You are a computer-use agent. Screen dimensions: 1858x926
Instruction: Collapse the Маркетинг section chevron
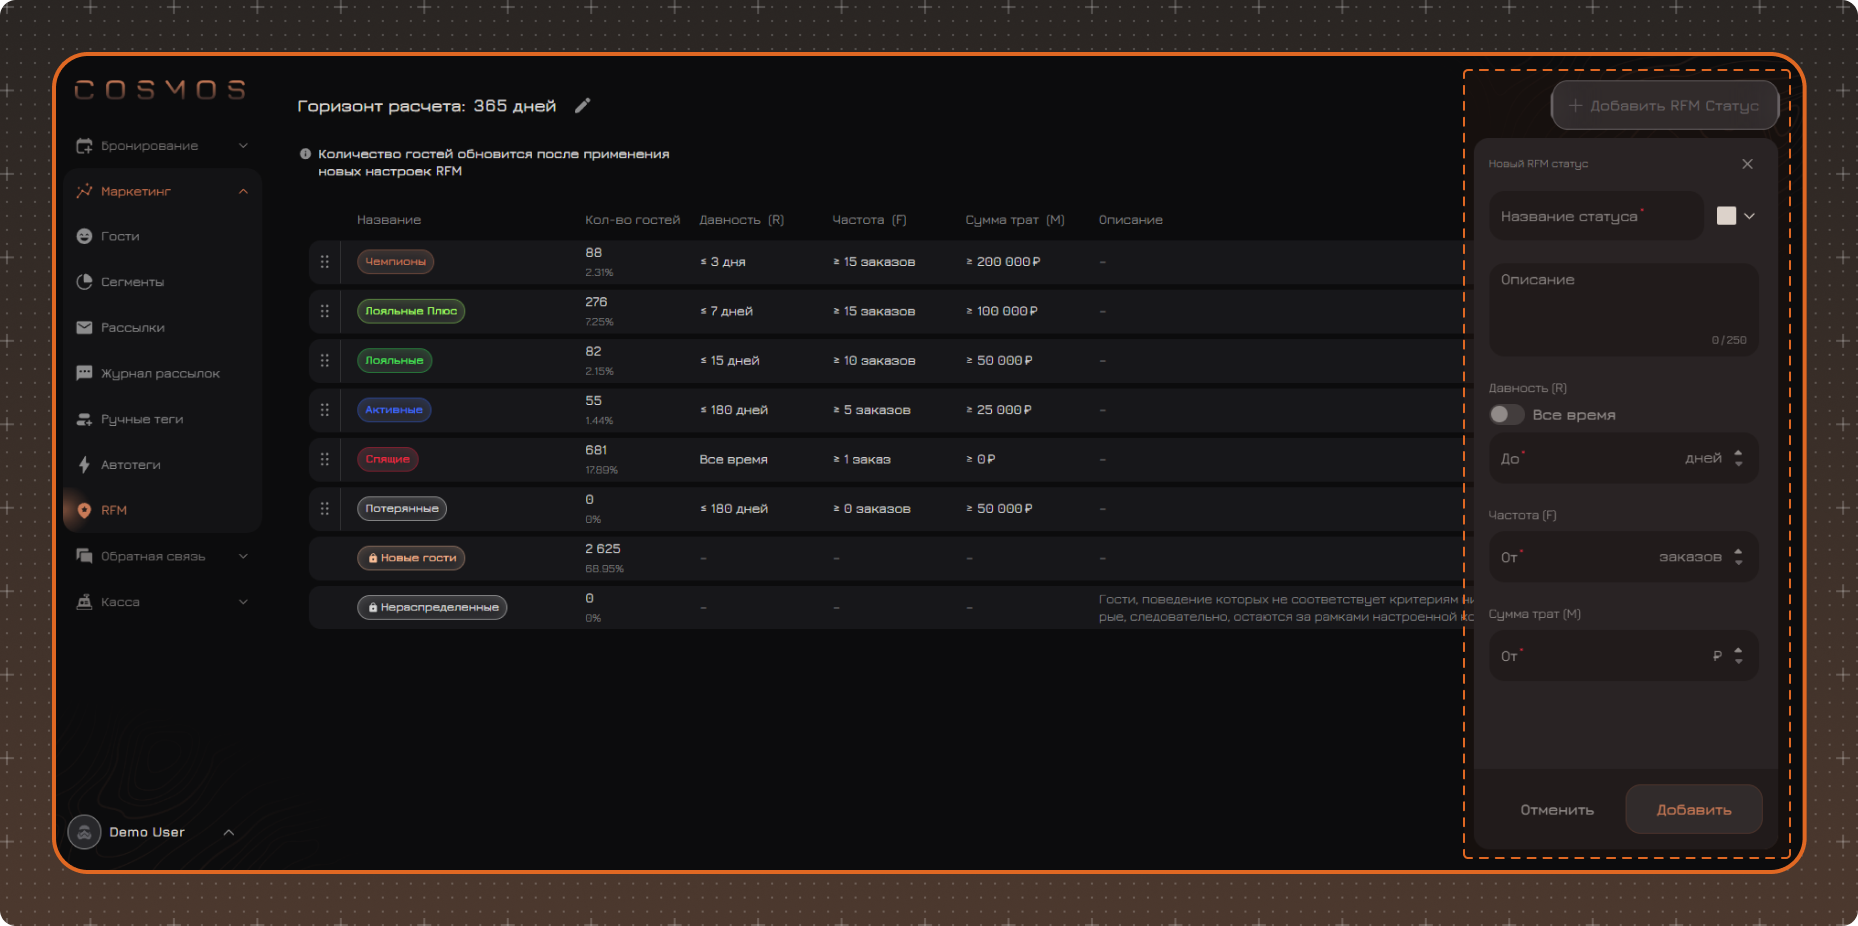(x=243, y=191)
